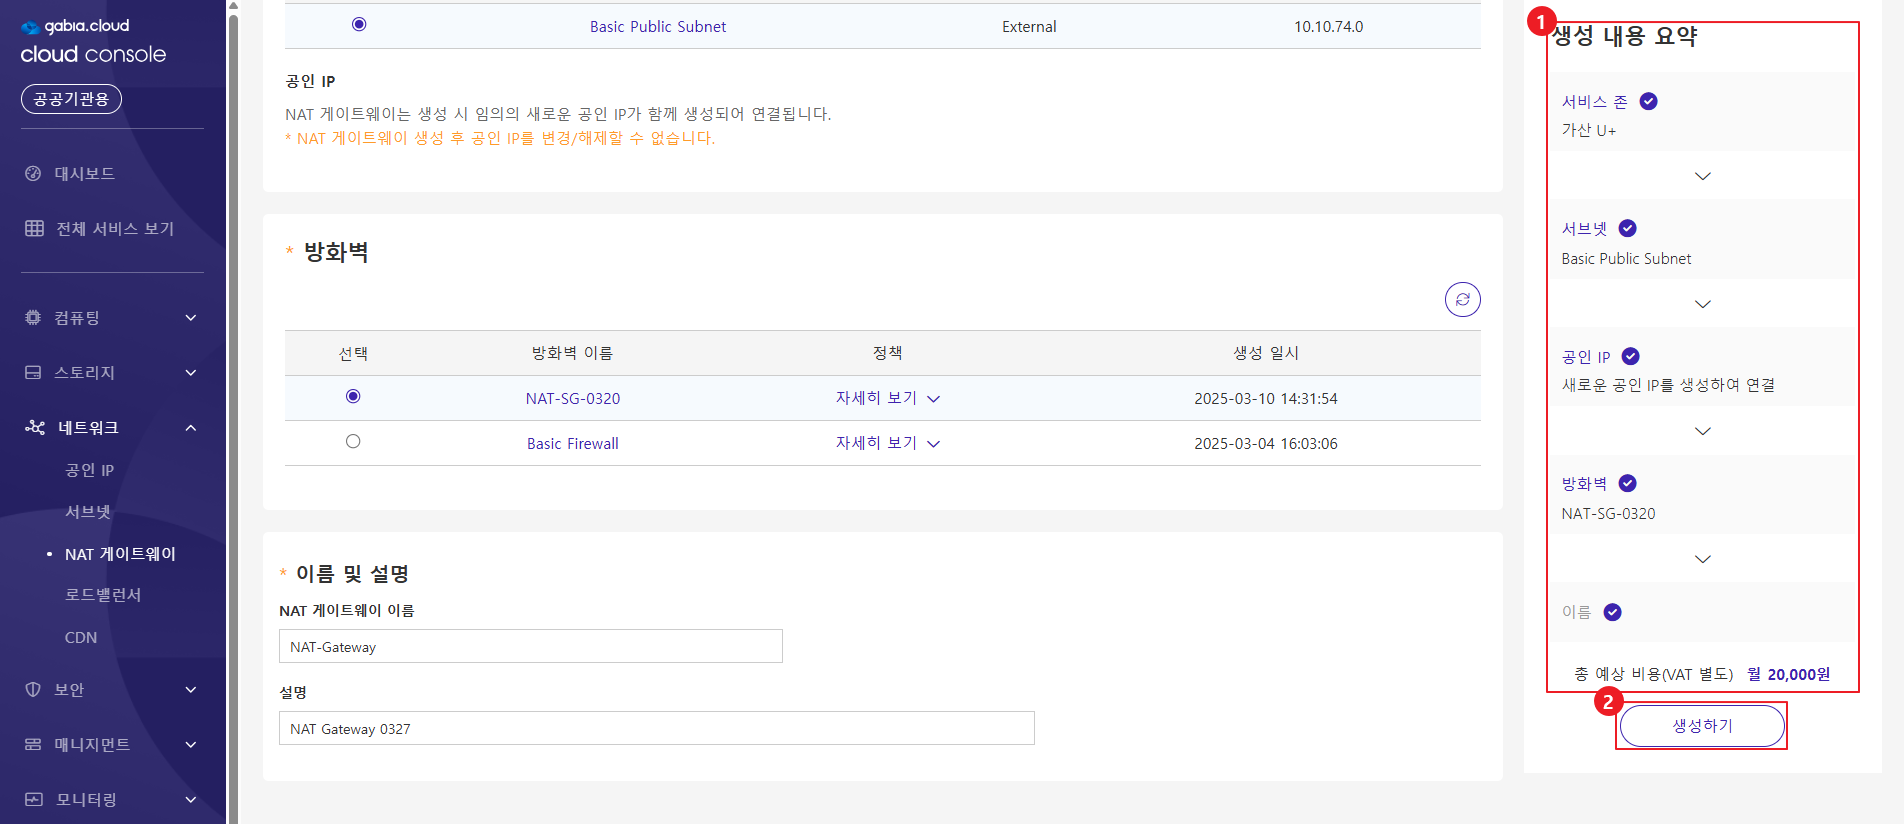Click the security shield icon
This screenshot has width=1904, height=824.
tap(33, 690)
